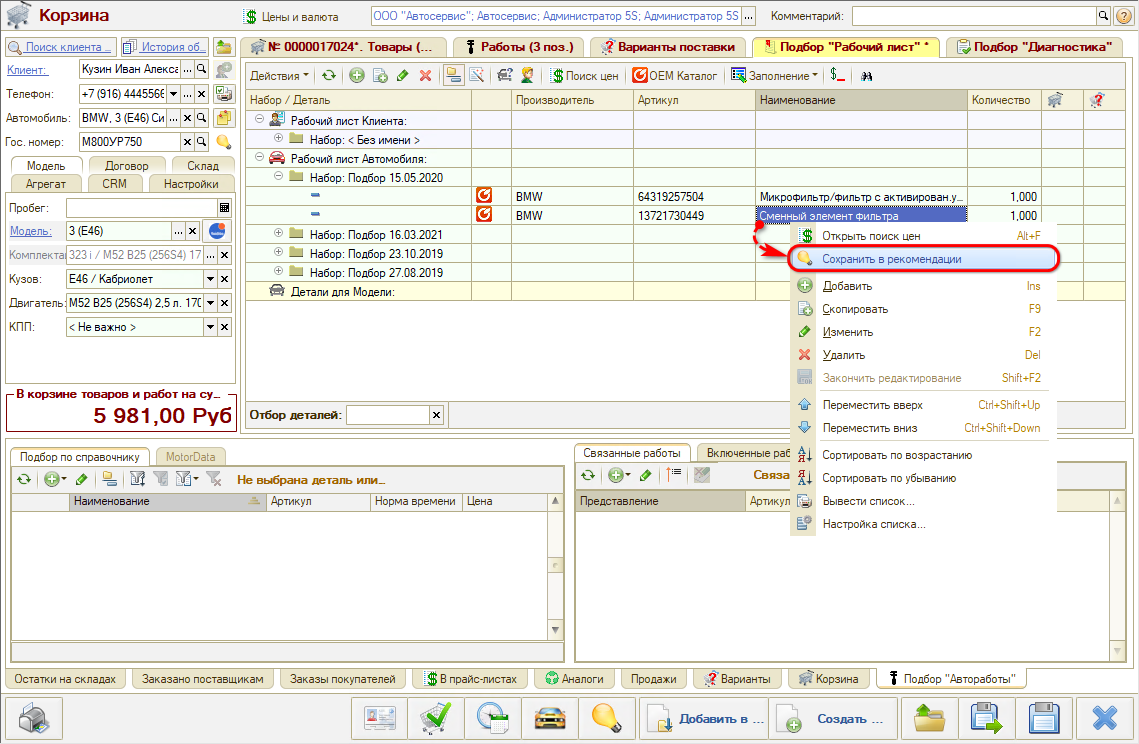Collapse the Набор: Подбор 15.05.2020 node

tap(278, 176)
